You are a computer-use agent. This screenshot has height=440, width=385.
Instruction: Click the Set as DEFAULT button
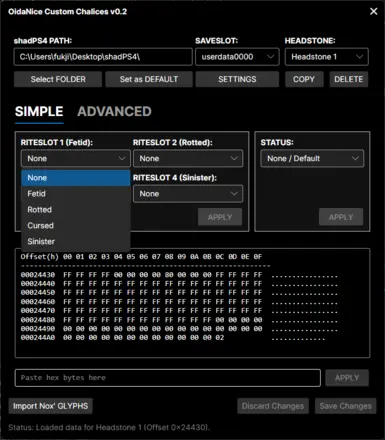(x=149, y=79)
